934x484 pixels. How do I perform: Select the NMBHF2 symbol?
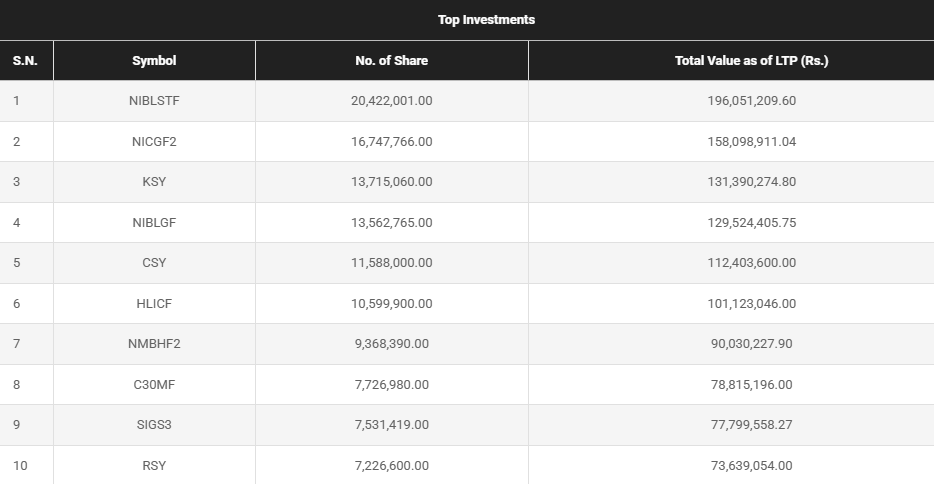154,344
